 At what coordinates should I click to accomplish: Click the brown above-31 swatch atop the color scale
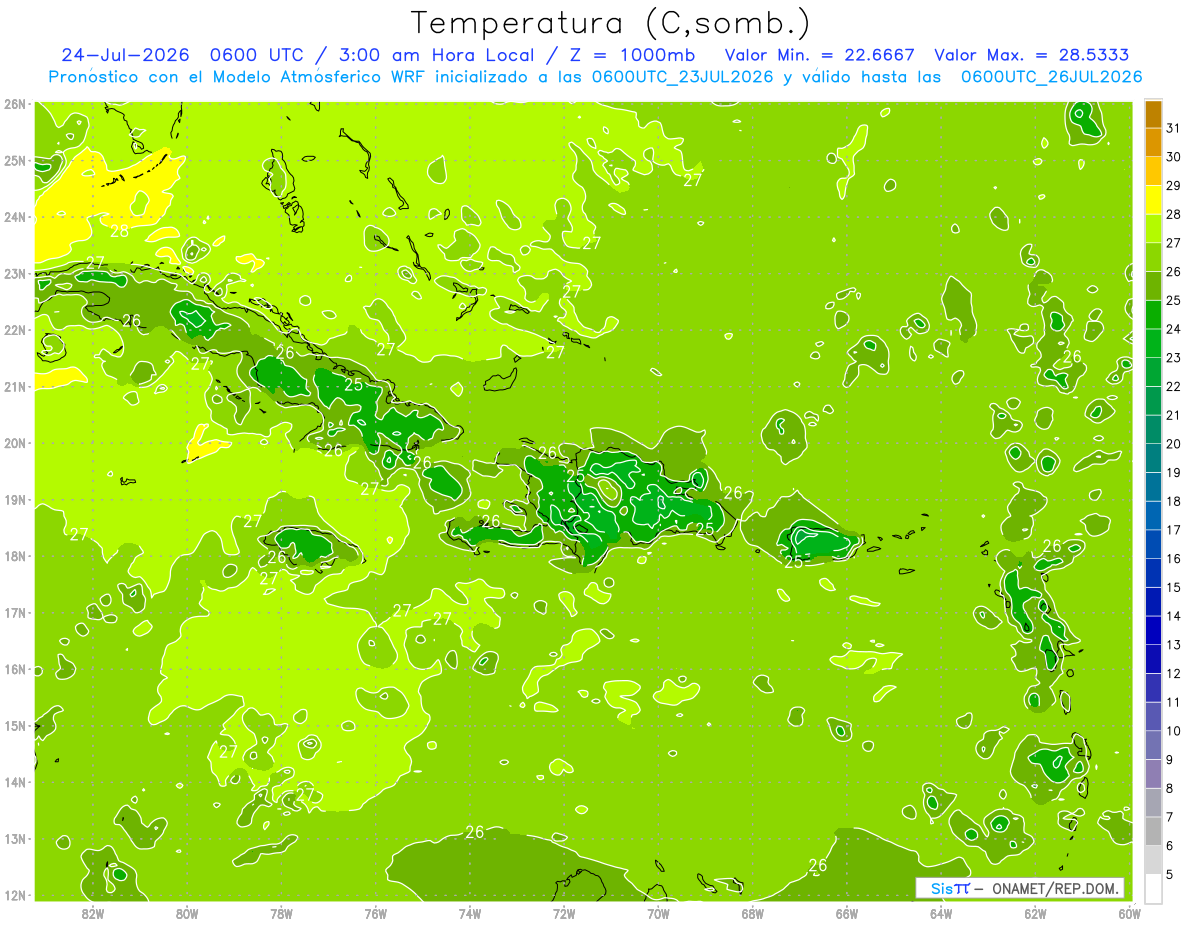[1153, 114]
